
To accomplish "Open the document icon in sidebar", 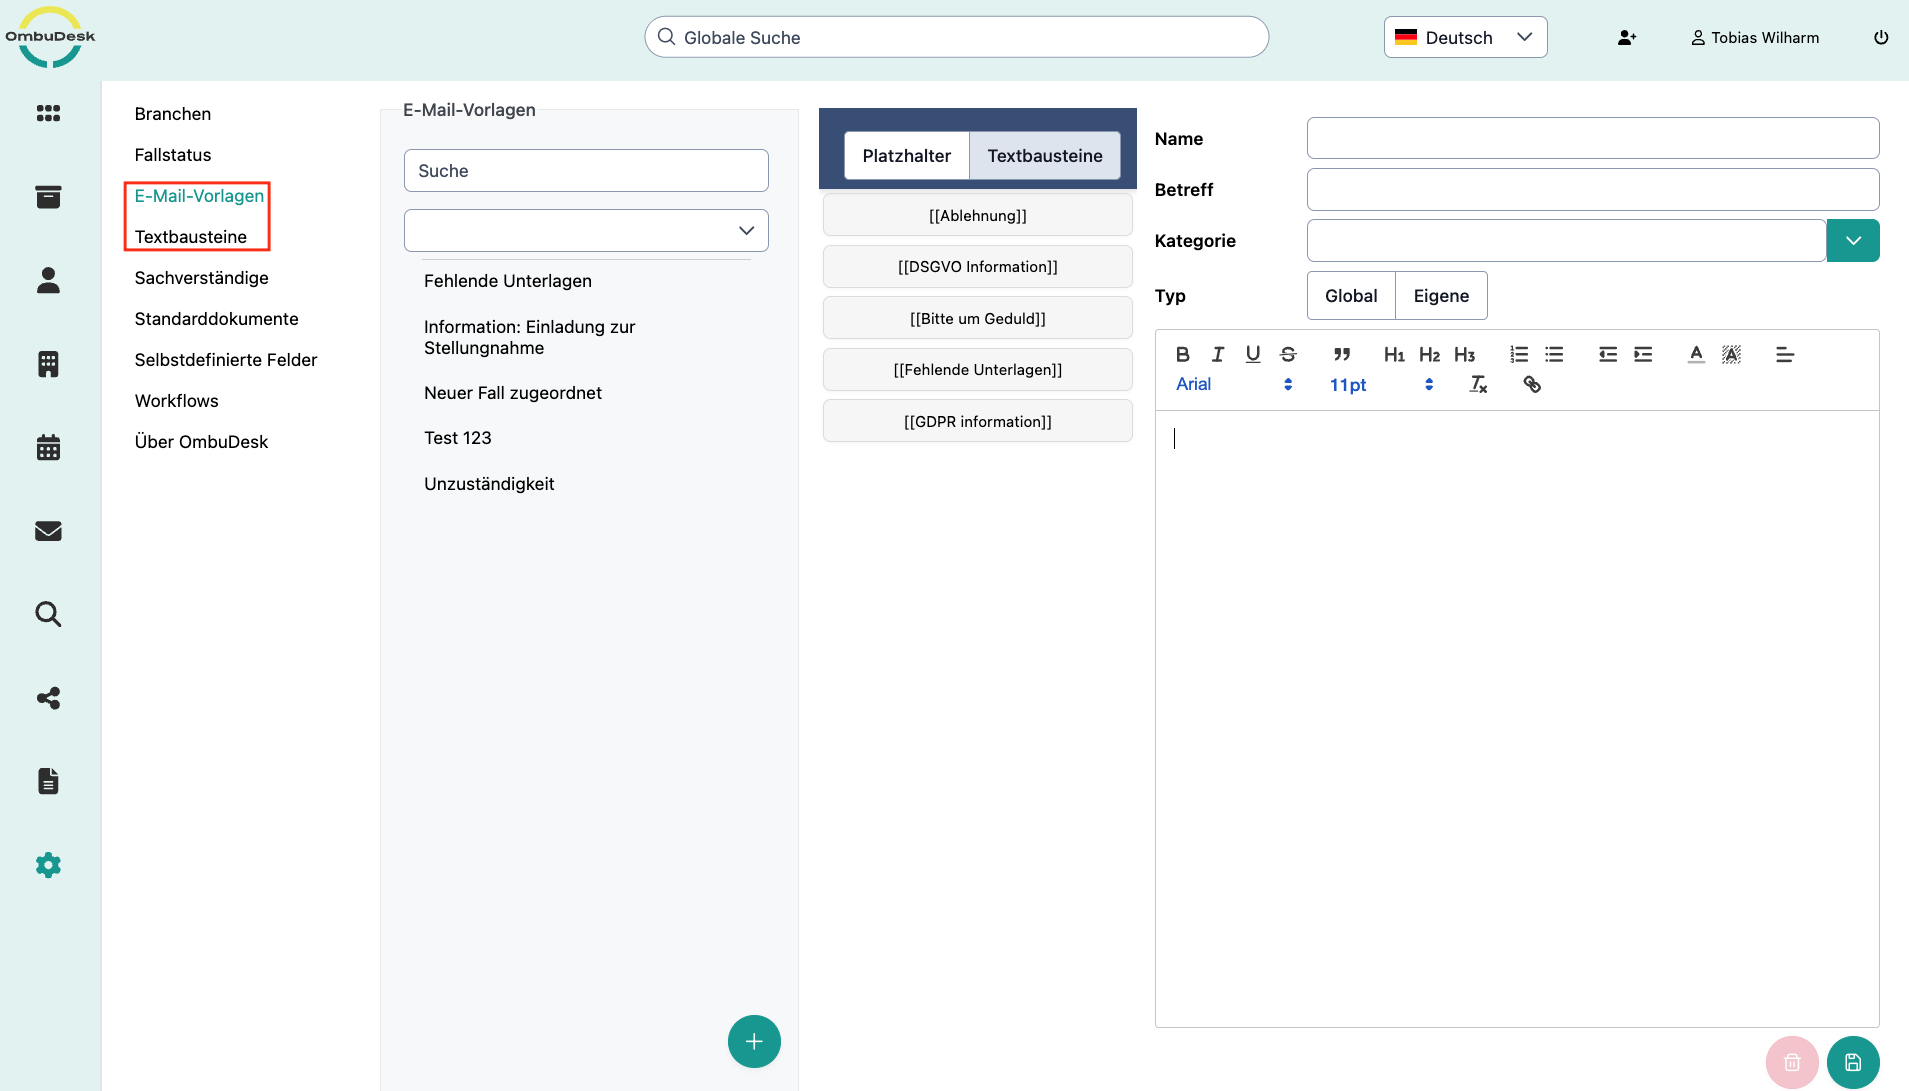I will [x=48, y=781].
